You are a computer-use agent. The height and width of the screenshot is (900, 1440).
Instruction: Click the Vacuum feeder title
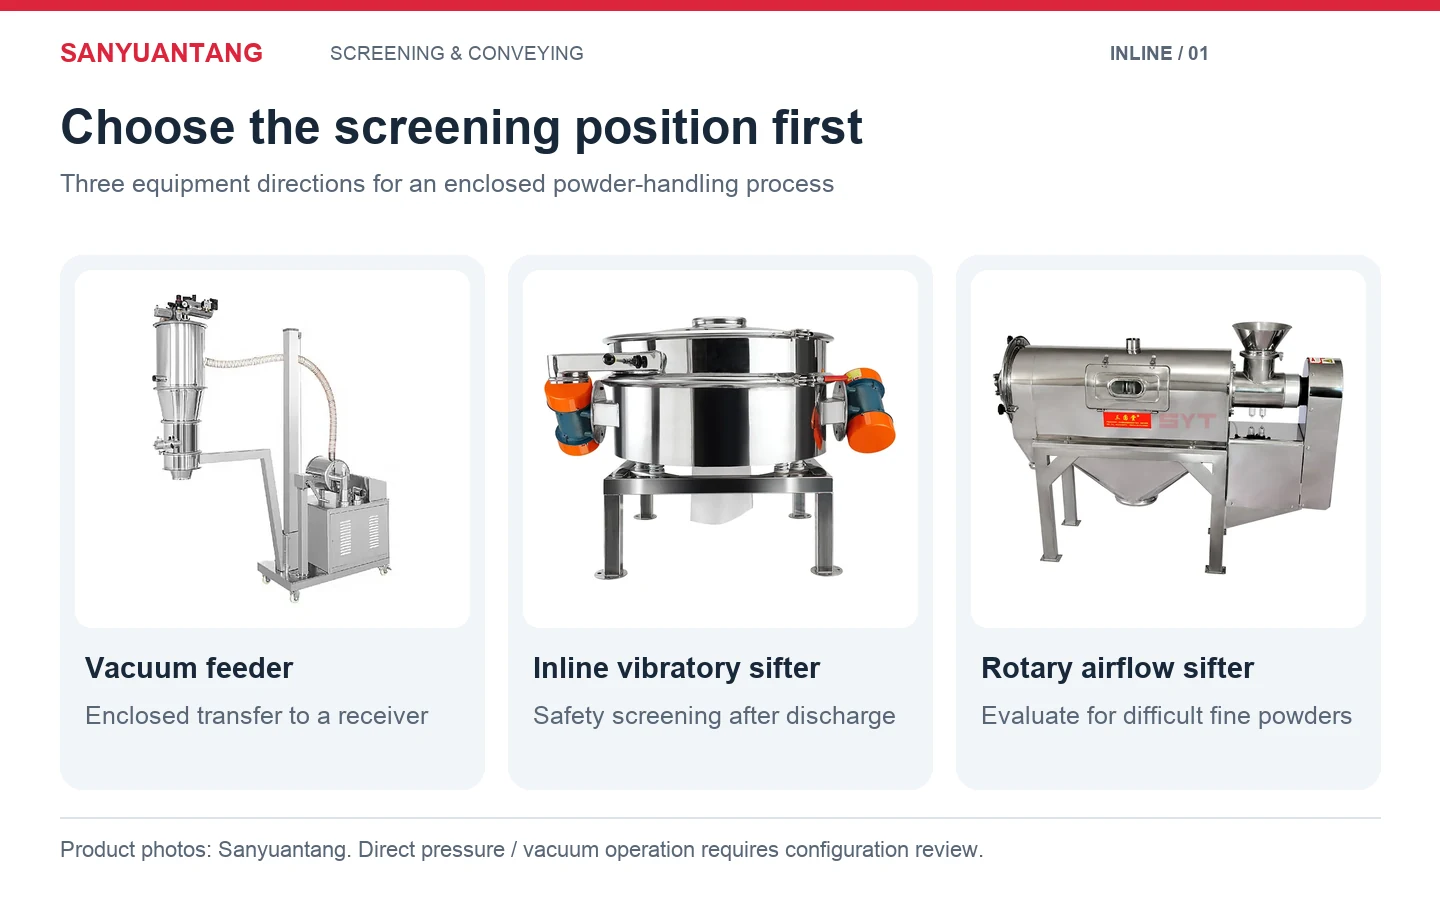189,668
